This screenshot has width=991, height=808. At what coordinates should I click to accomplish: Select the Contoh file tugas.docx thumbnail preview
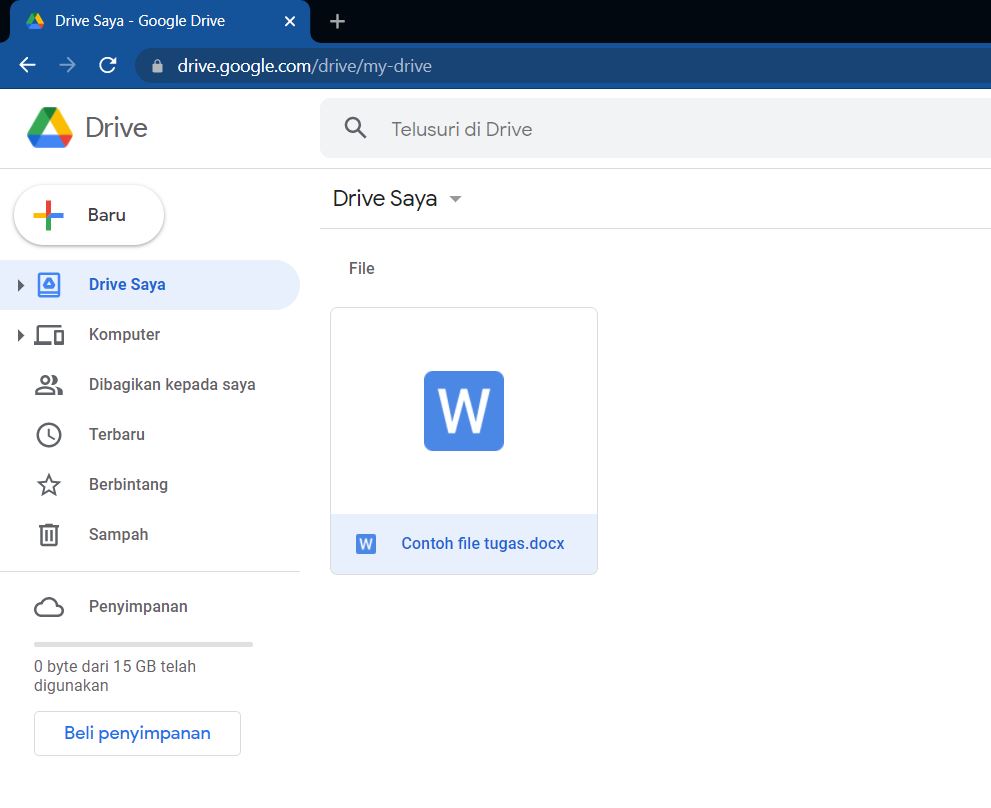coord(464,411)
